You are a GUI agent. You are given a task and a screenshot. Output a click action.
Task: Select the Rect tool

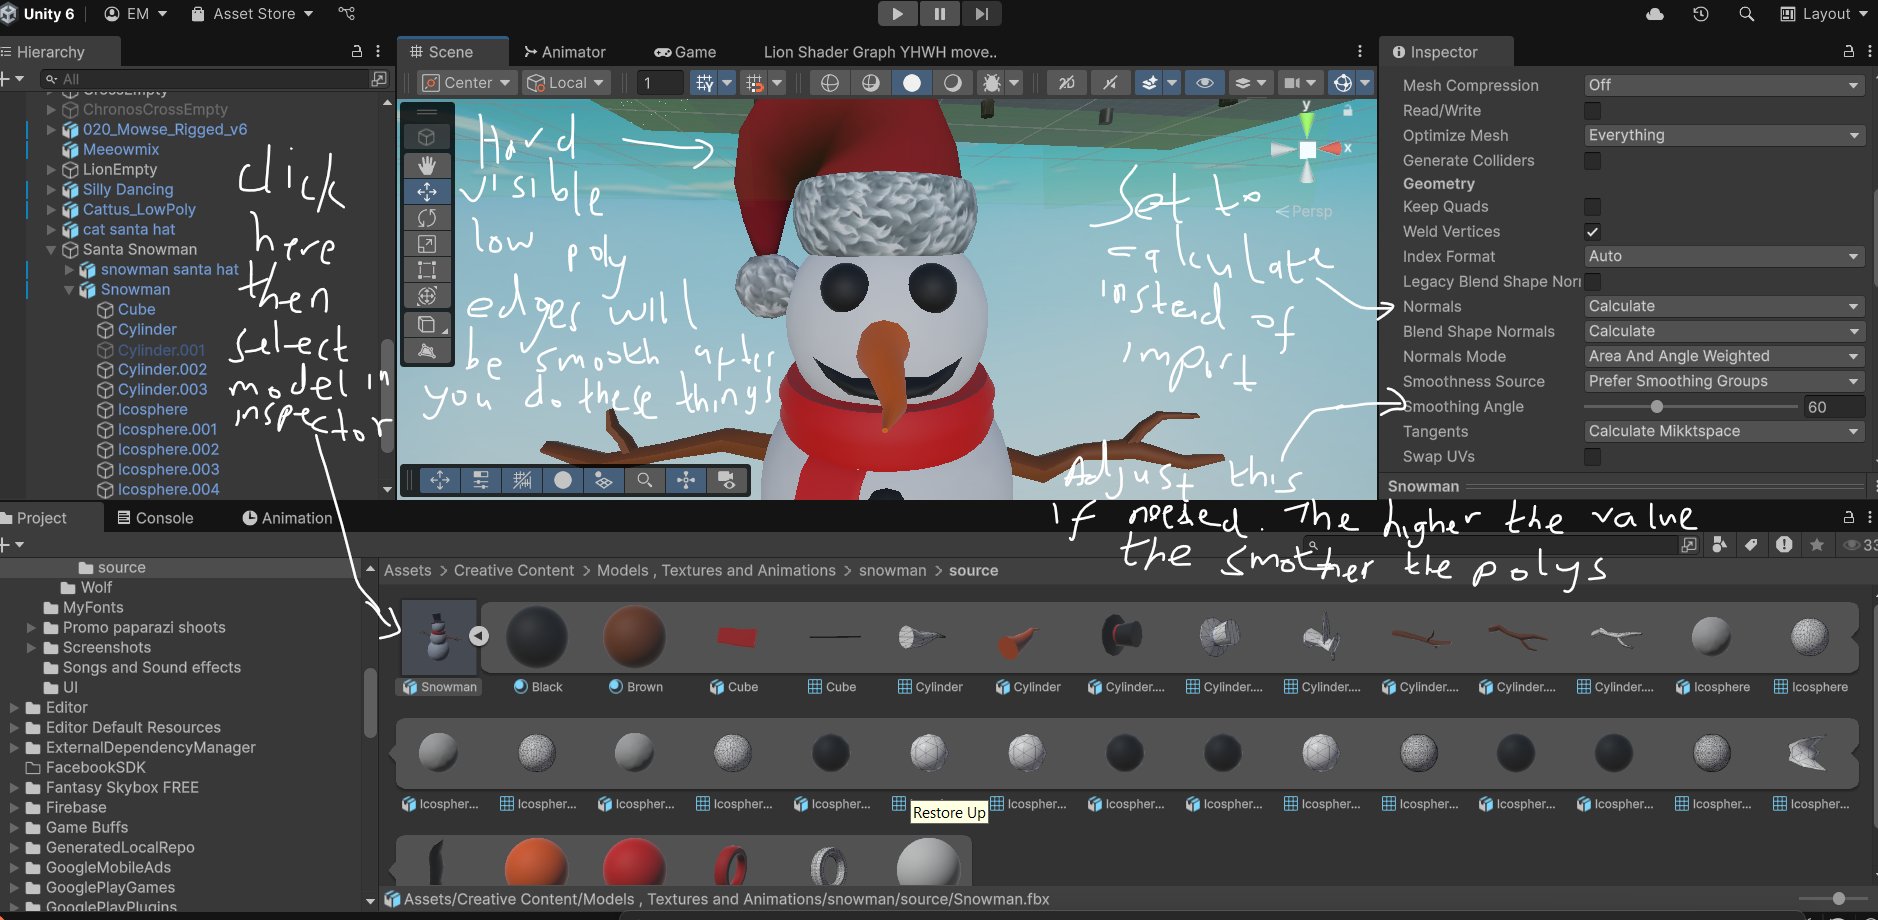pyautogui.click(x=427, y=270)
